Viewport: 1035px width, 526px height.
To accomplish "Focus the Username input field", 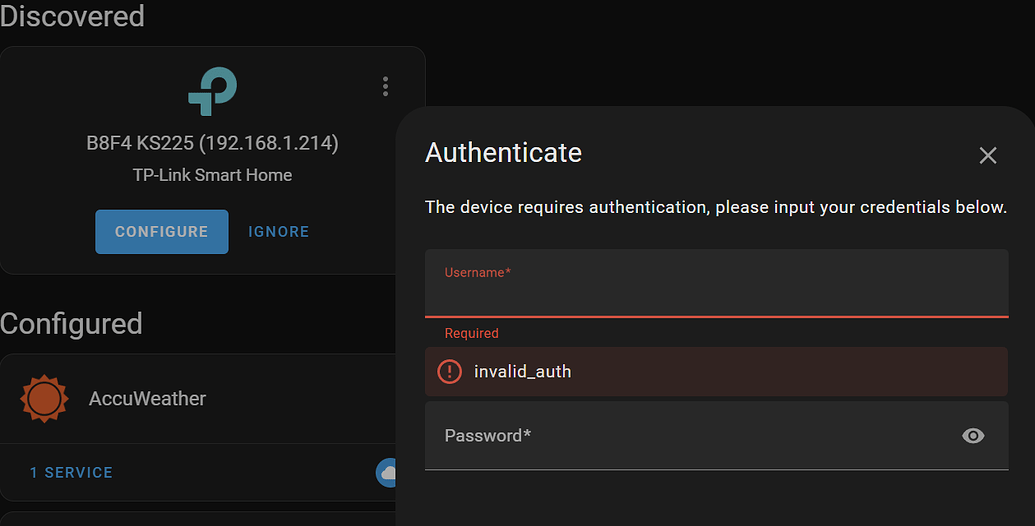I will coord(715,295).
